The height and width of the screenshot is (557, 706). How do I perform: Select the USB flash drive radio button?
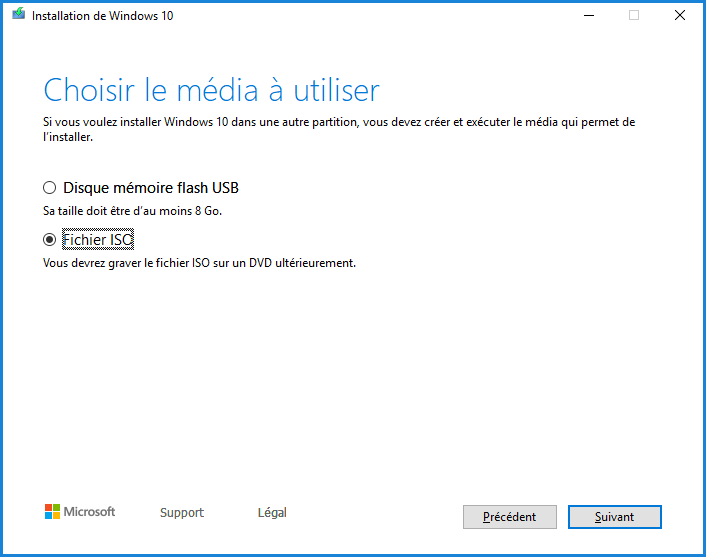[x=49, y=188]
